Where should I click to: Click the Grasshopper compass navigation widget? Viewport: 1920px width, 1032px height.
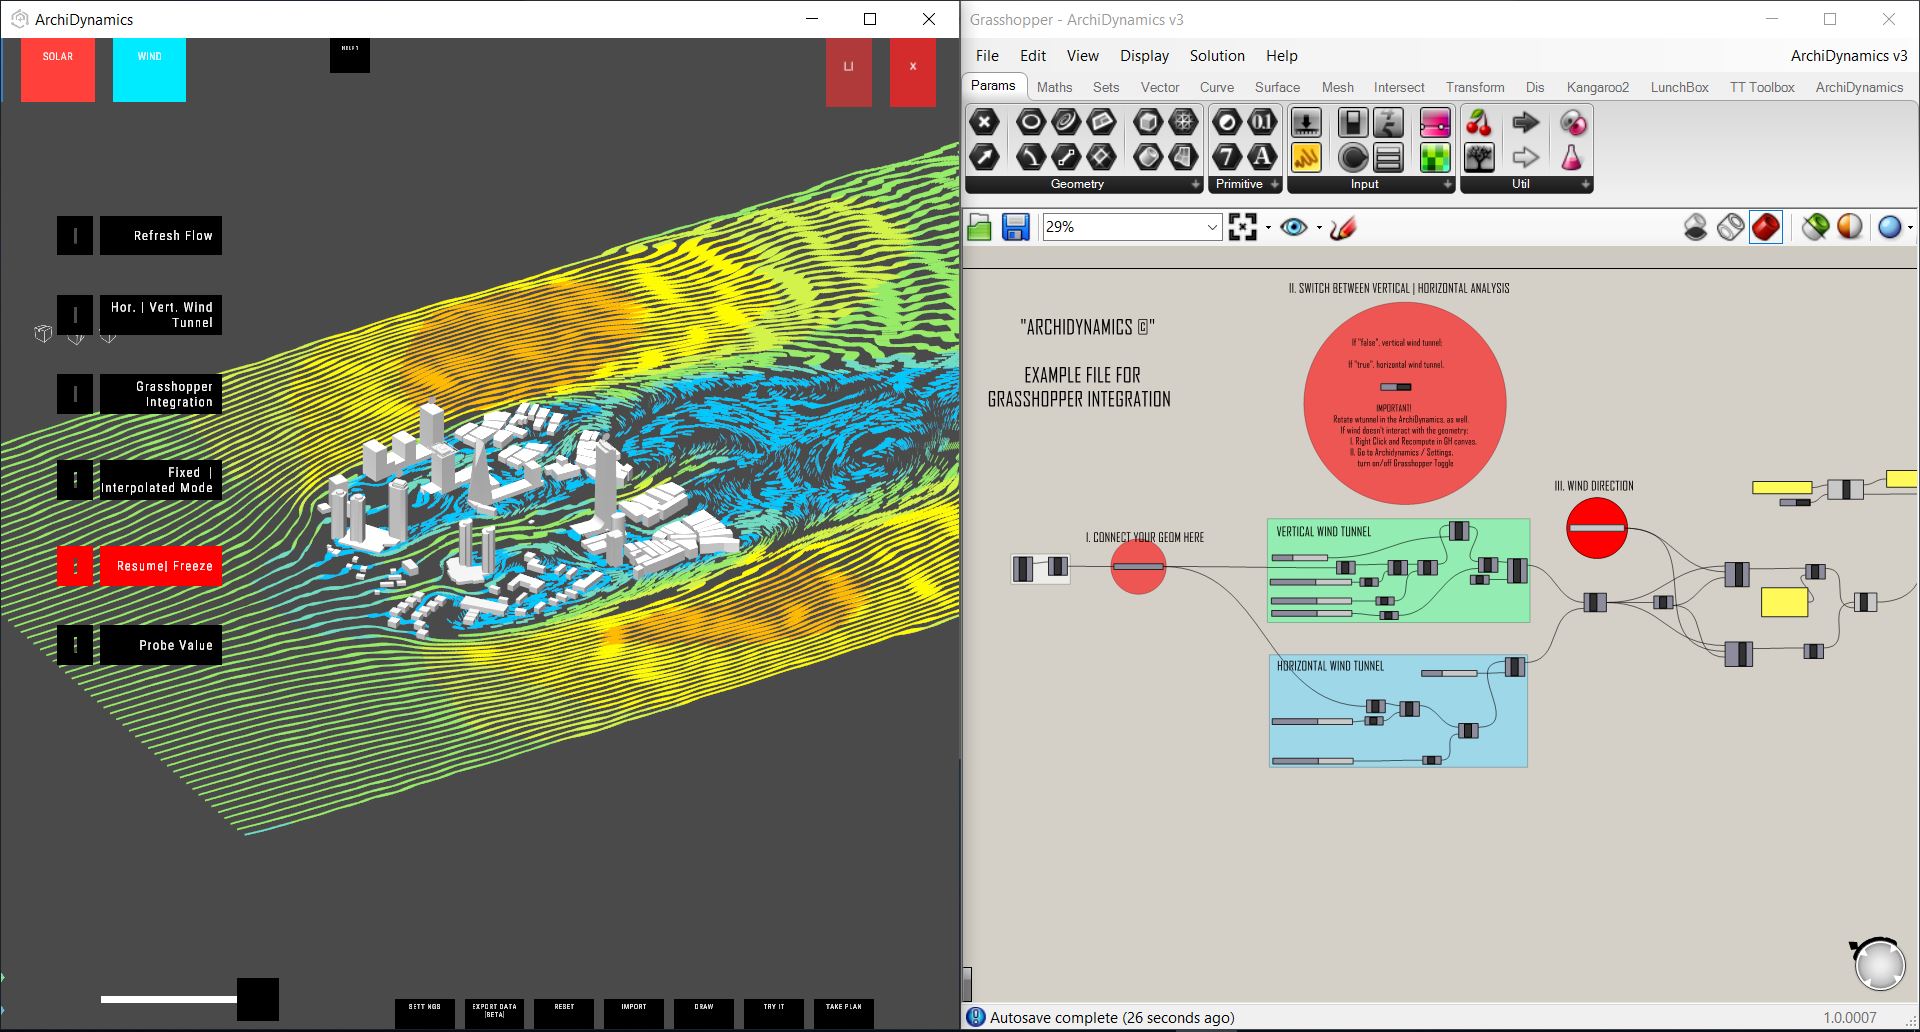[1878, 964]
